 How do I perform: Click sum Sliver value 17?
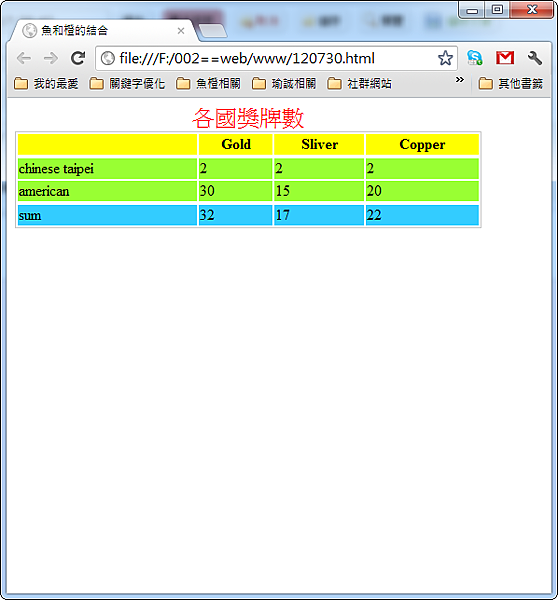point(282,215)
